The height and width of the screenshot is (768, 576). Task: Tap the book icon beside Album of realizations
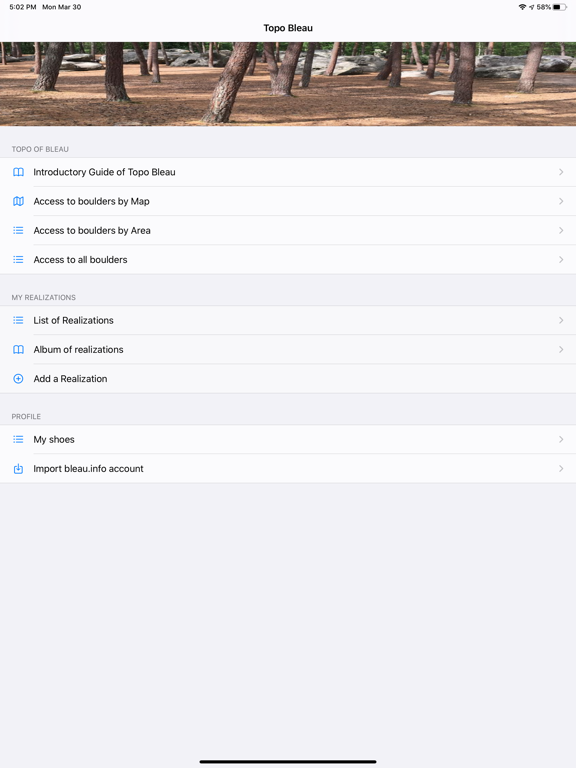[18, 350]
